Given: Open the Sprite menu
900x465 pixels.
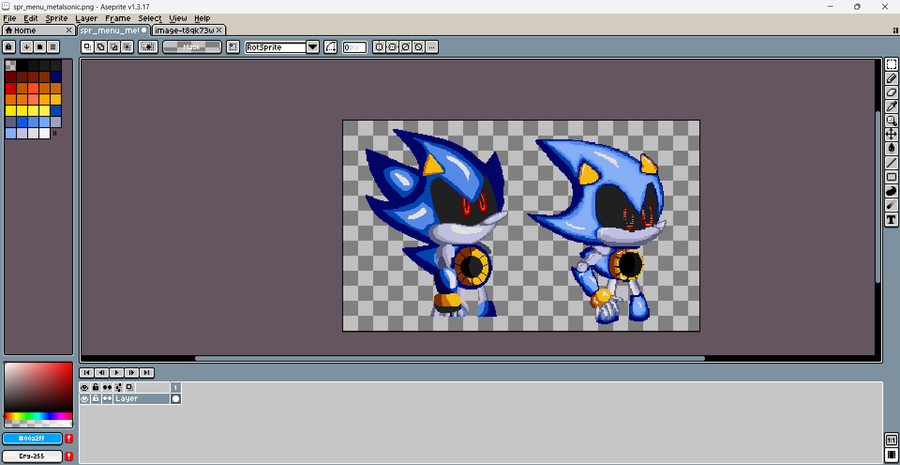Looking at the screenshot, I should 57,18.
